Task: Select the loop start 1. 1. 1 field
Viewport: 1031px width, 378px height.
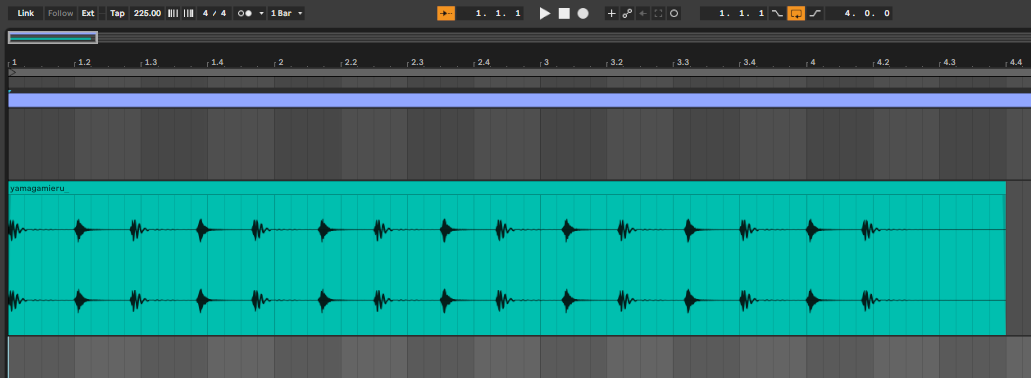Action: [734, 13]
